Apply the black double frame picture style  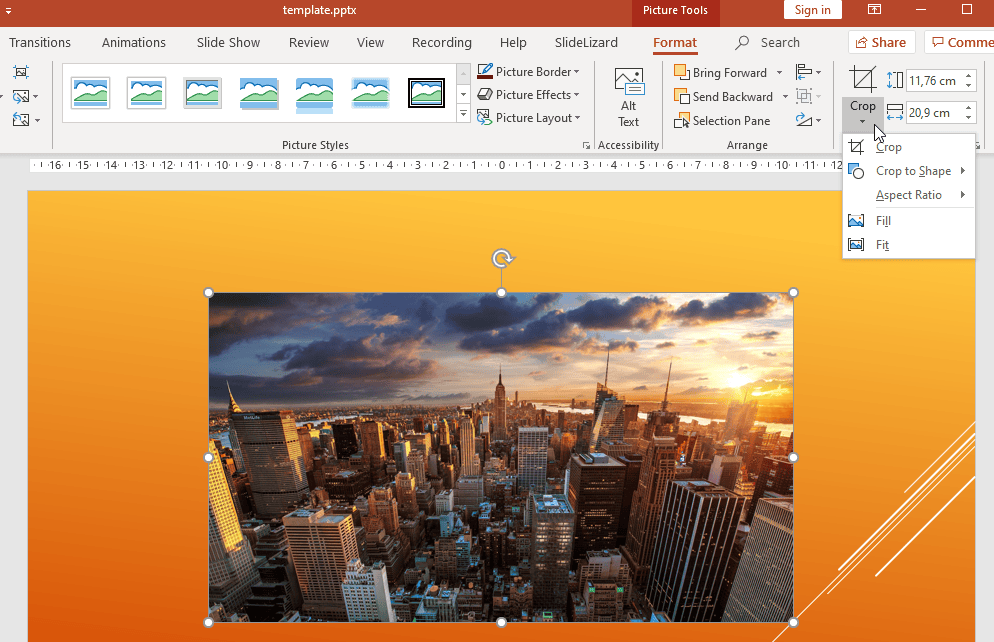(426, 93)
